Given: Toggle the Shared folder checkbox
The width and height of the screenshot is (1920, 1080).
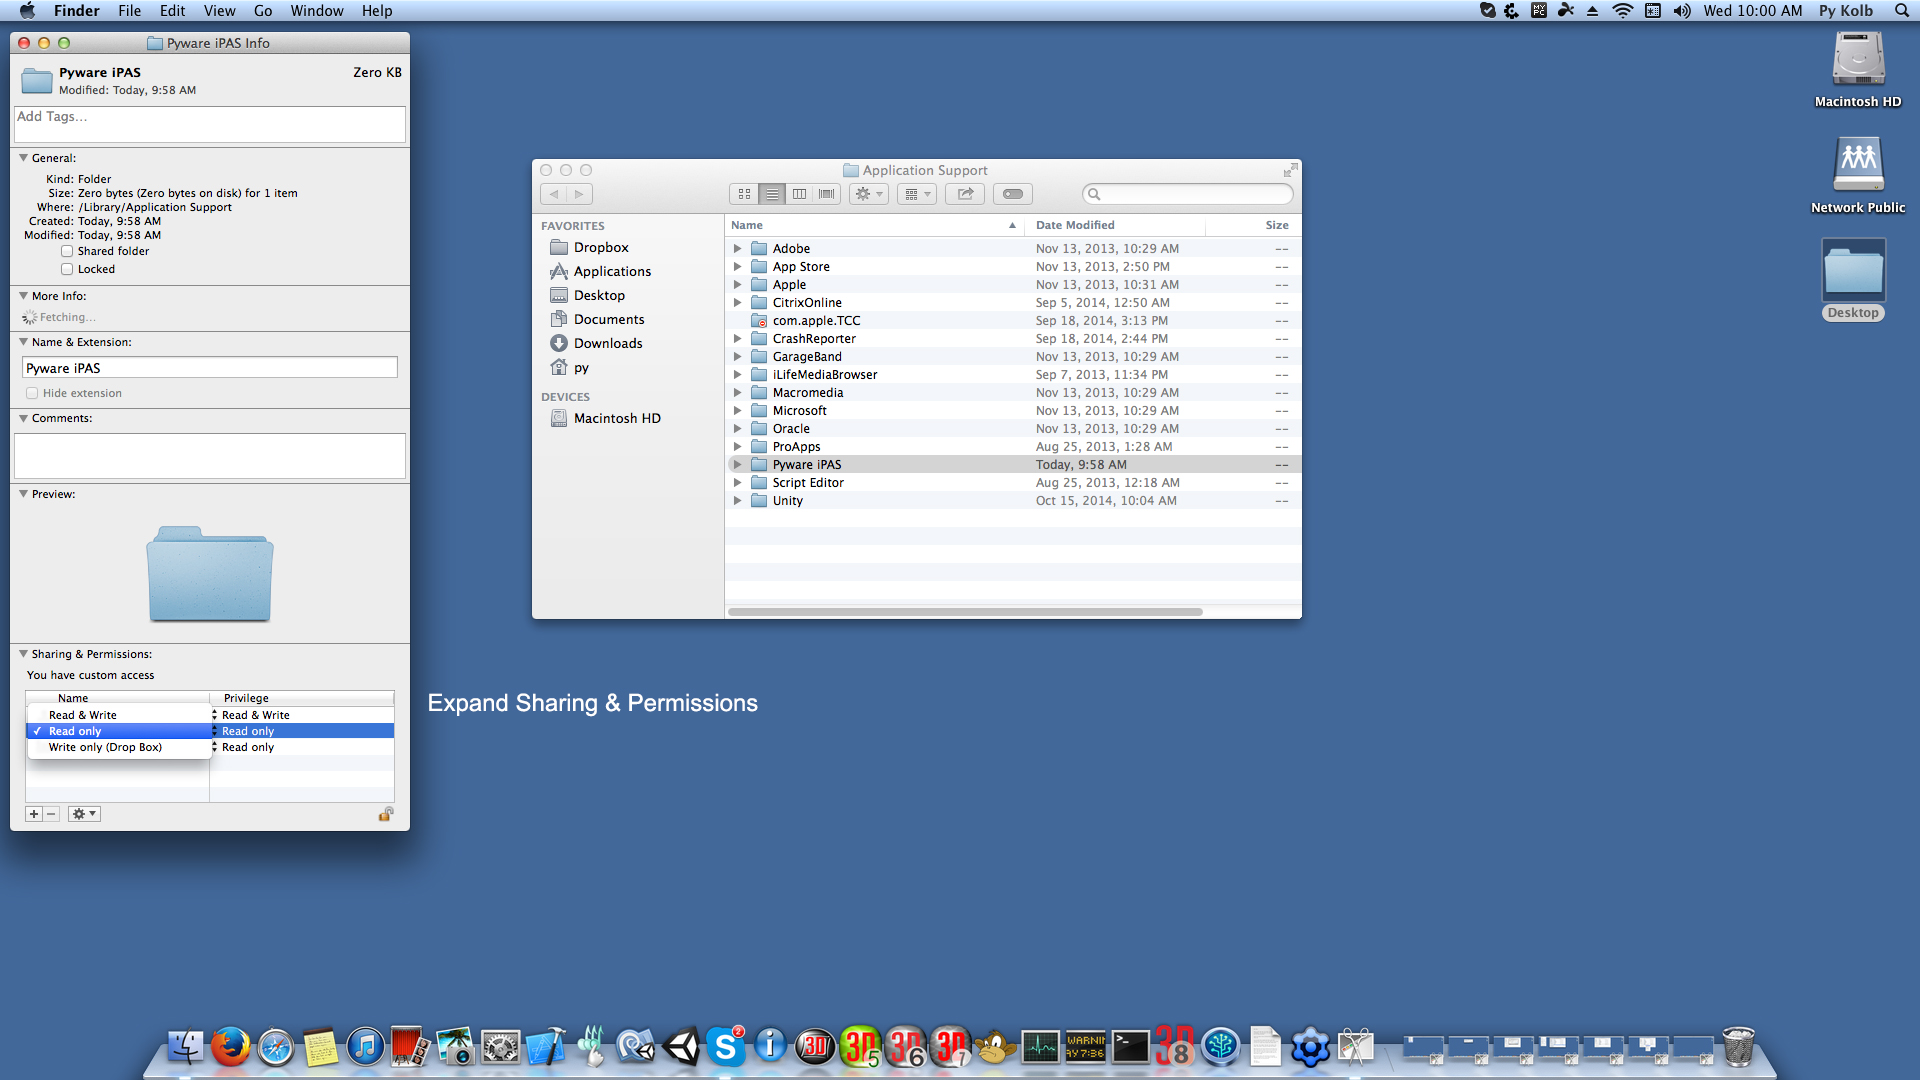Looking at the screenshot, I should [x=66, y=251].
